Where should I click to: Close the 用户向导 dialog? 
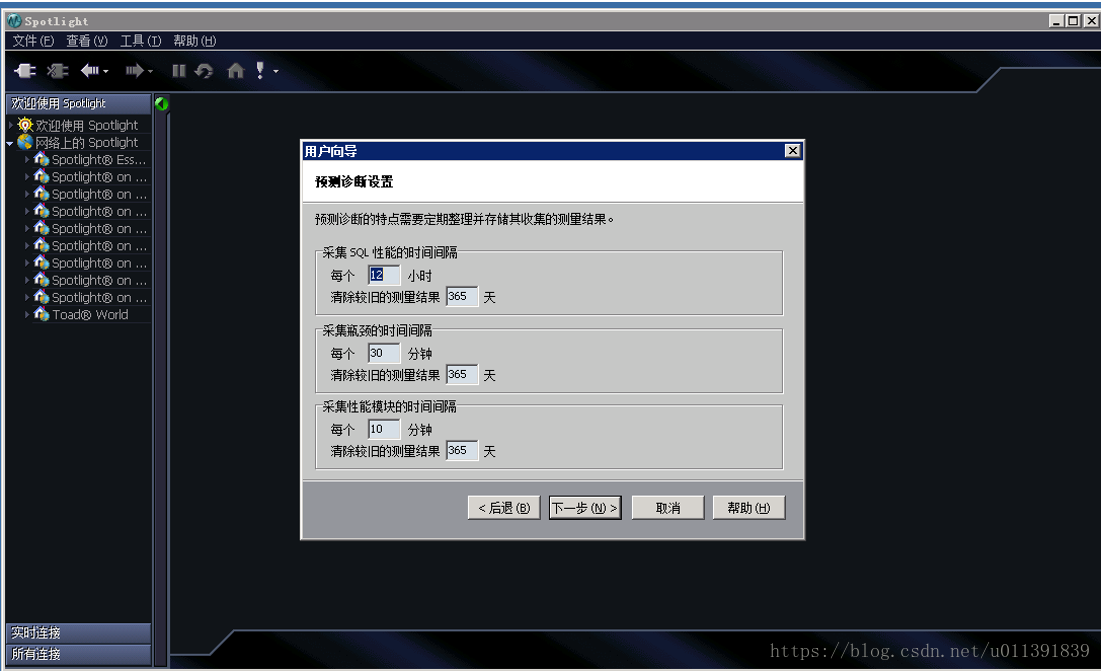(x=792, y=150)
